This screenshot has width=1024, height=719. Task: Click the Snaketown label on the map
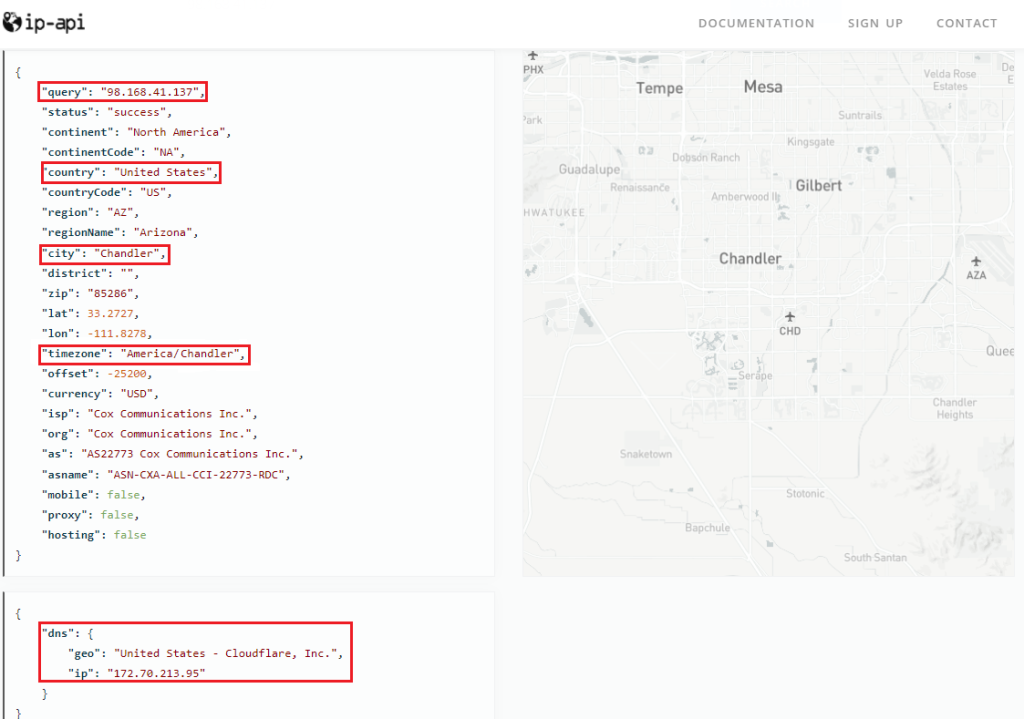click(646, 454)
